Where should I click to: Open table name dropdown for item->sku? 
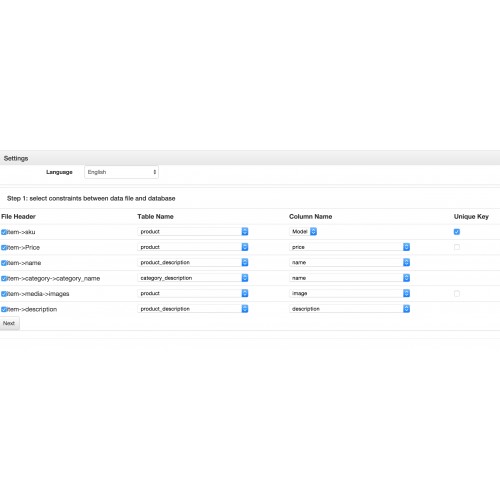click(x=193, y=231)
